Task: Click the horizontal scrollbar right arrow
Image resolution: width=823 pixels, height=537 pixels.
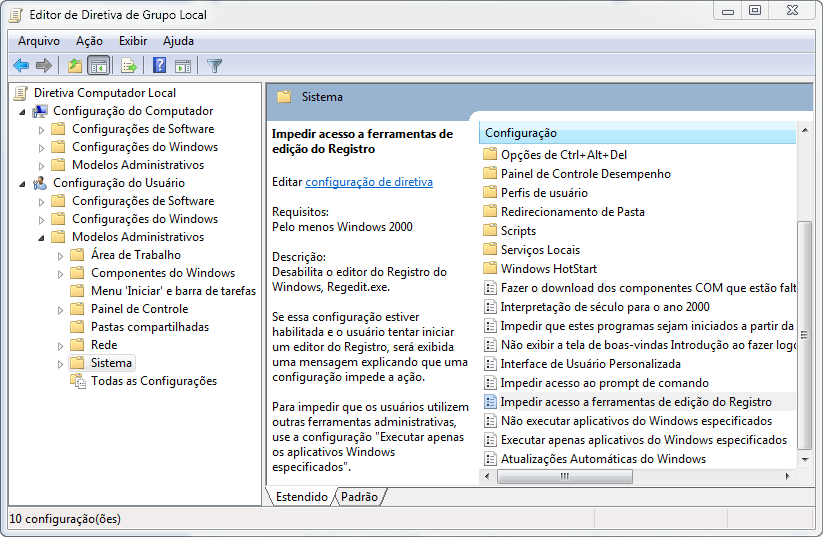Action: click(787, 476)
